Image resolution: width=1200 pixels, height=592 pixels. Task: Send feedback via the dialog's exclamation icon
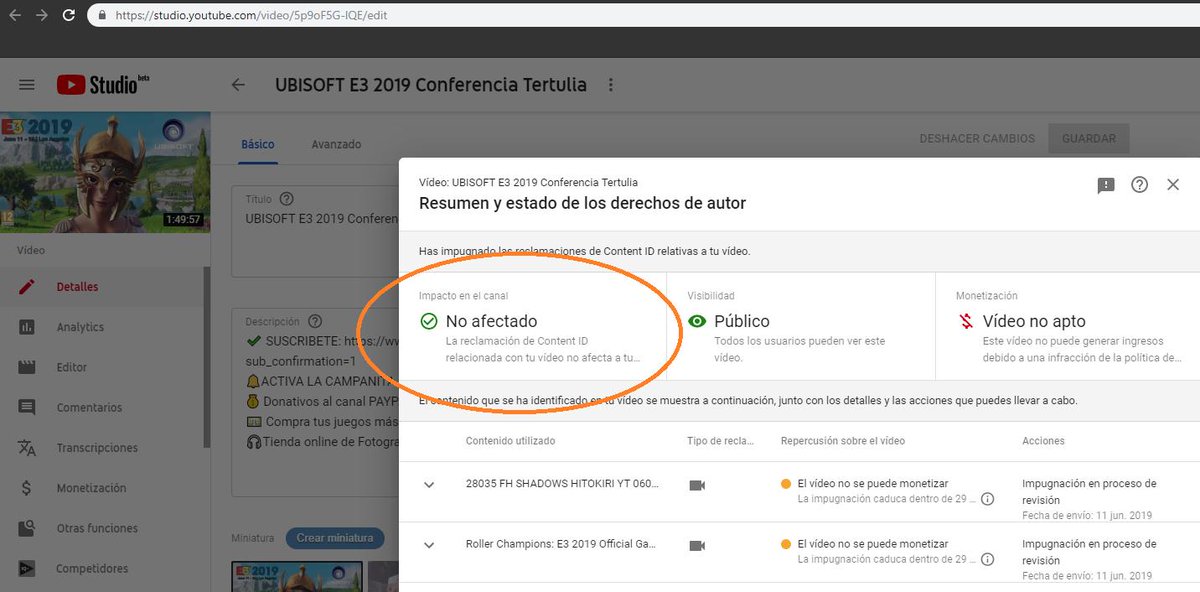pyautogui.click(x=1105, y=185)
